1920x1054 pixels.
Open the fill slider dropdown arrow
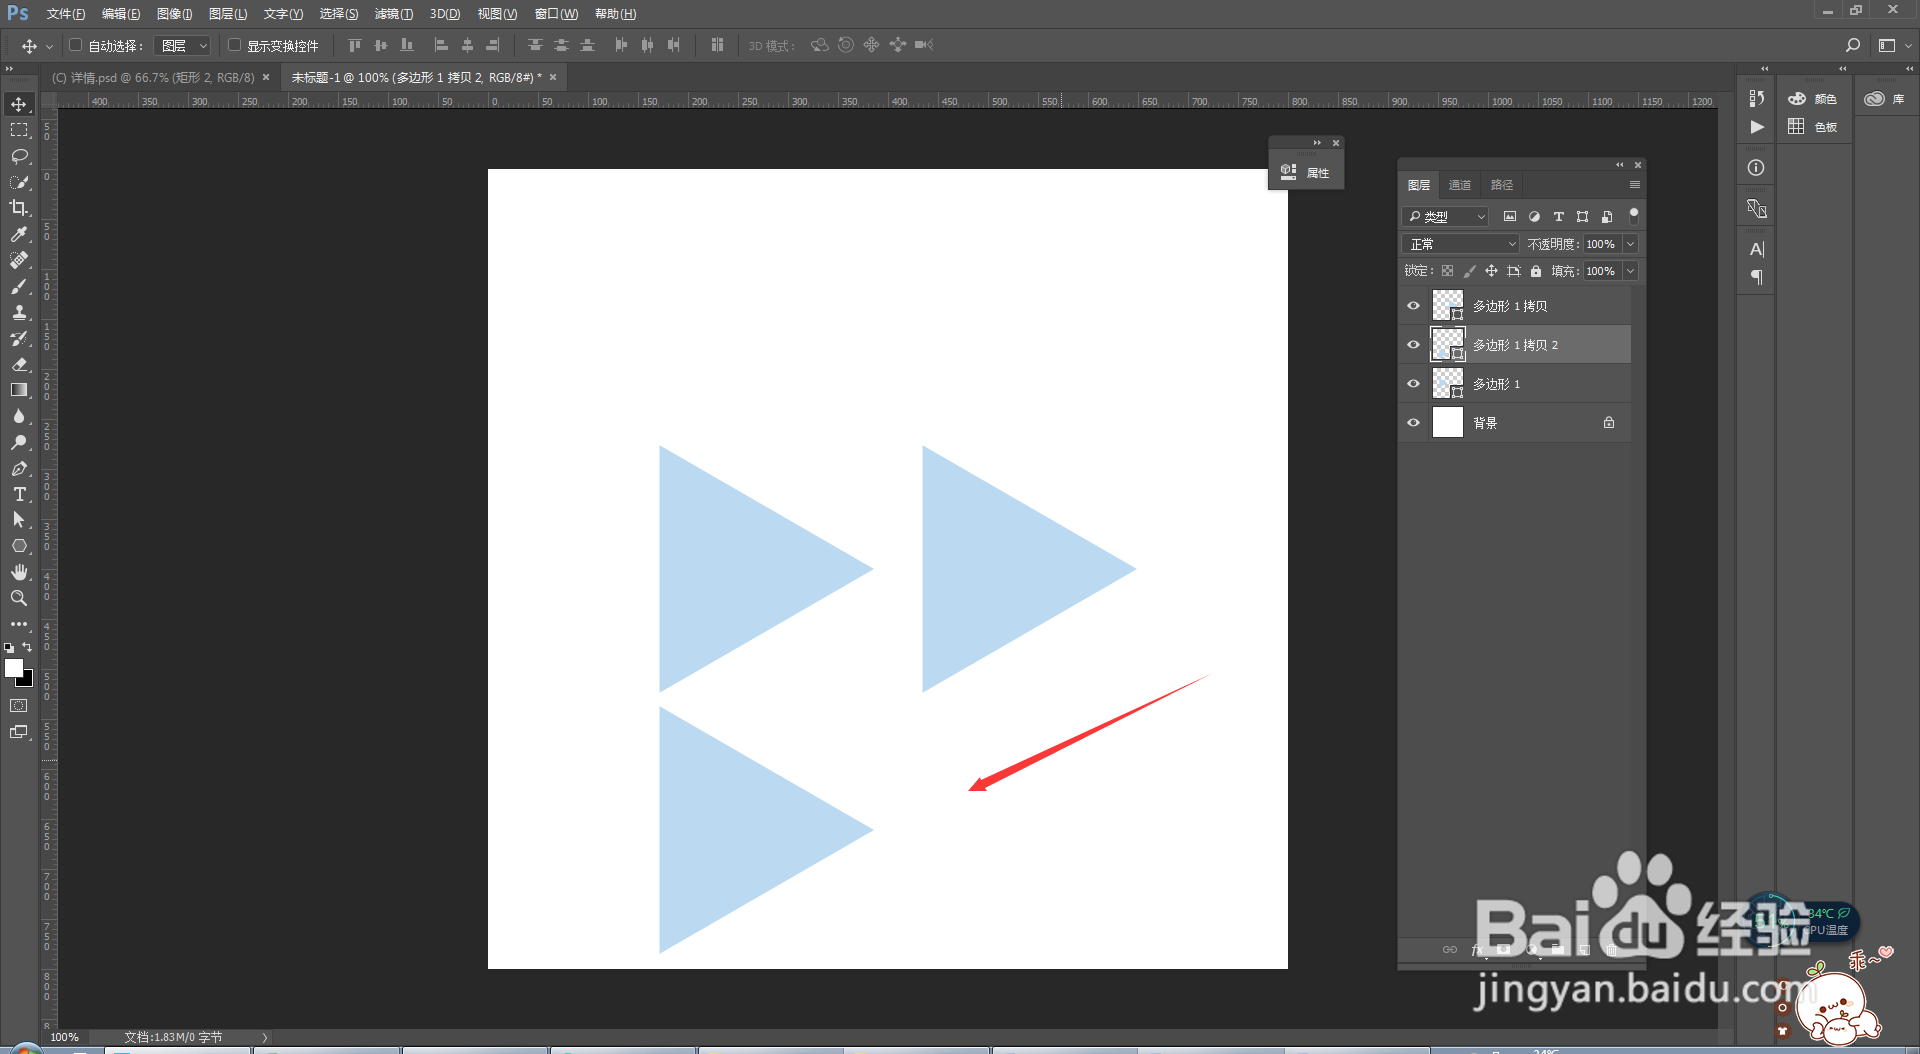[x=1630, y=271]
